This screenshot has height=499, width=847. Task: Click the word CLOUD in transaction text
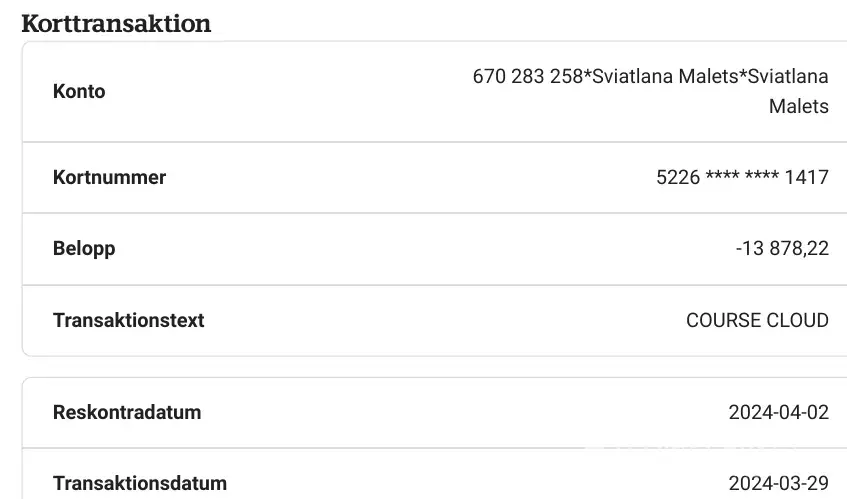click(797, 320)
